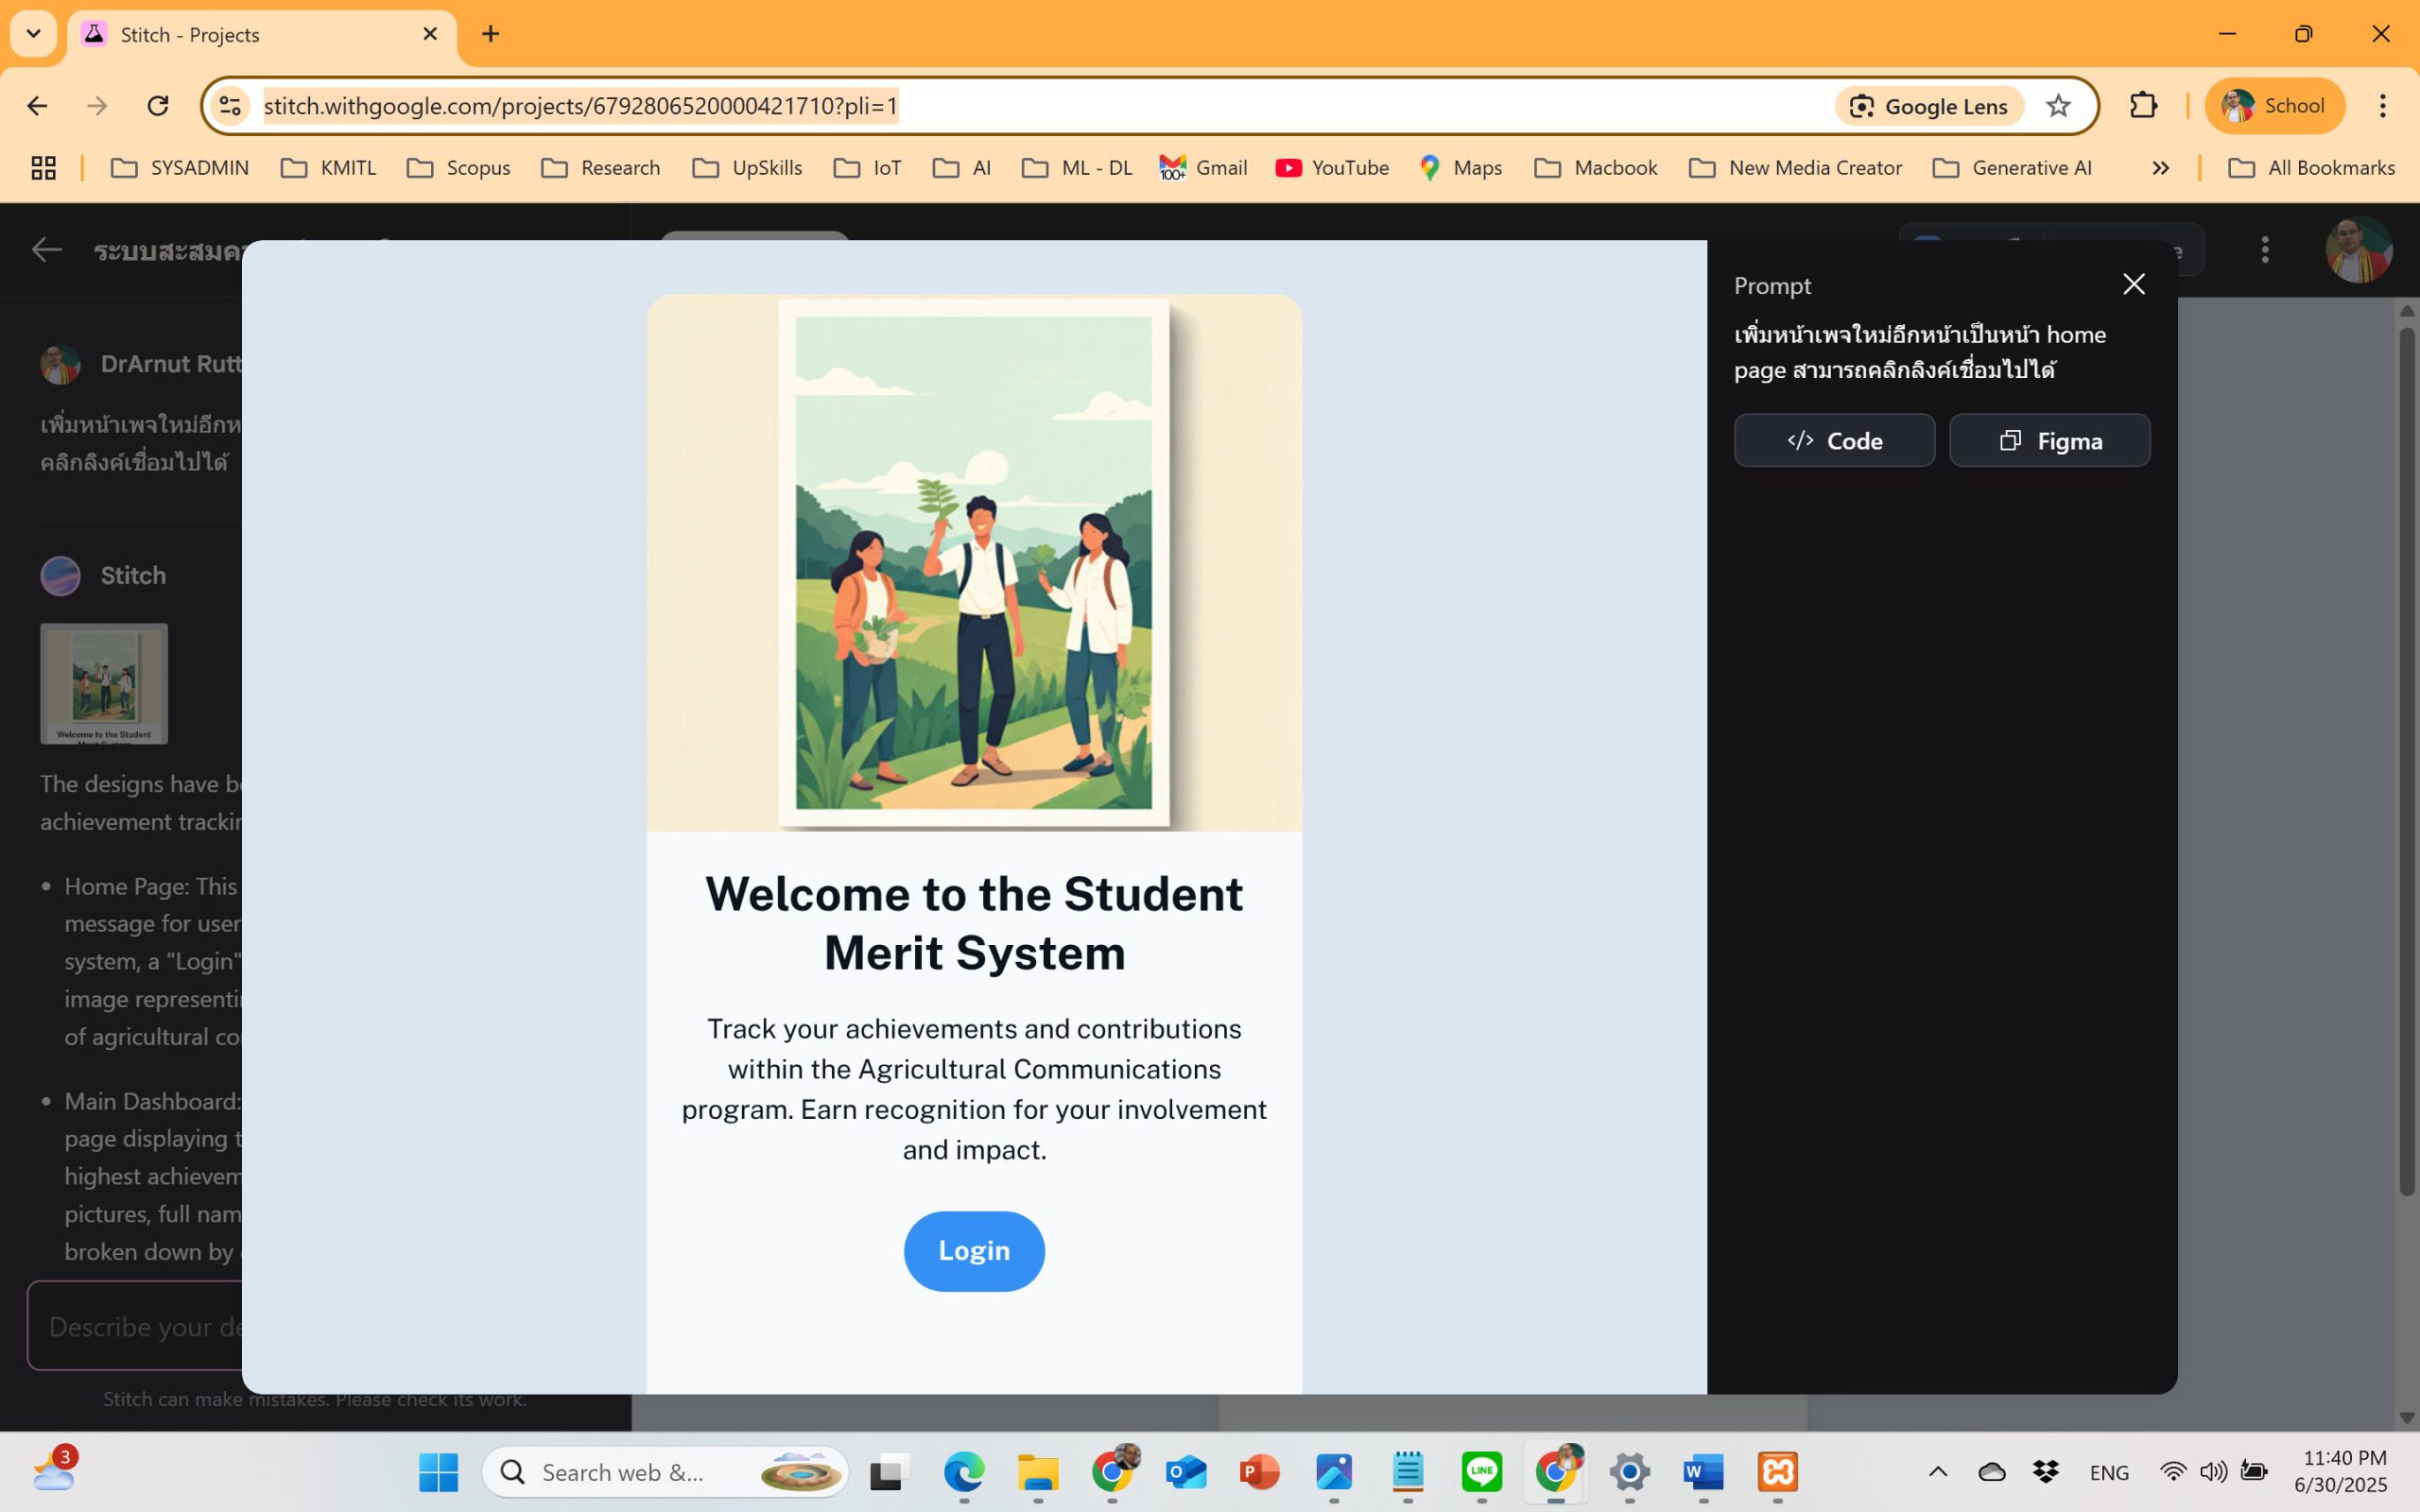Viewport: 2420px width, 1512px height.
Task: Launch Google Lens search
Action: (x=1929, y=106)
